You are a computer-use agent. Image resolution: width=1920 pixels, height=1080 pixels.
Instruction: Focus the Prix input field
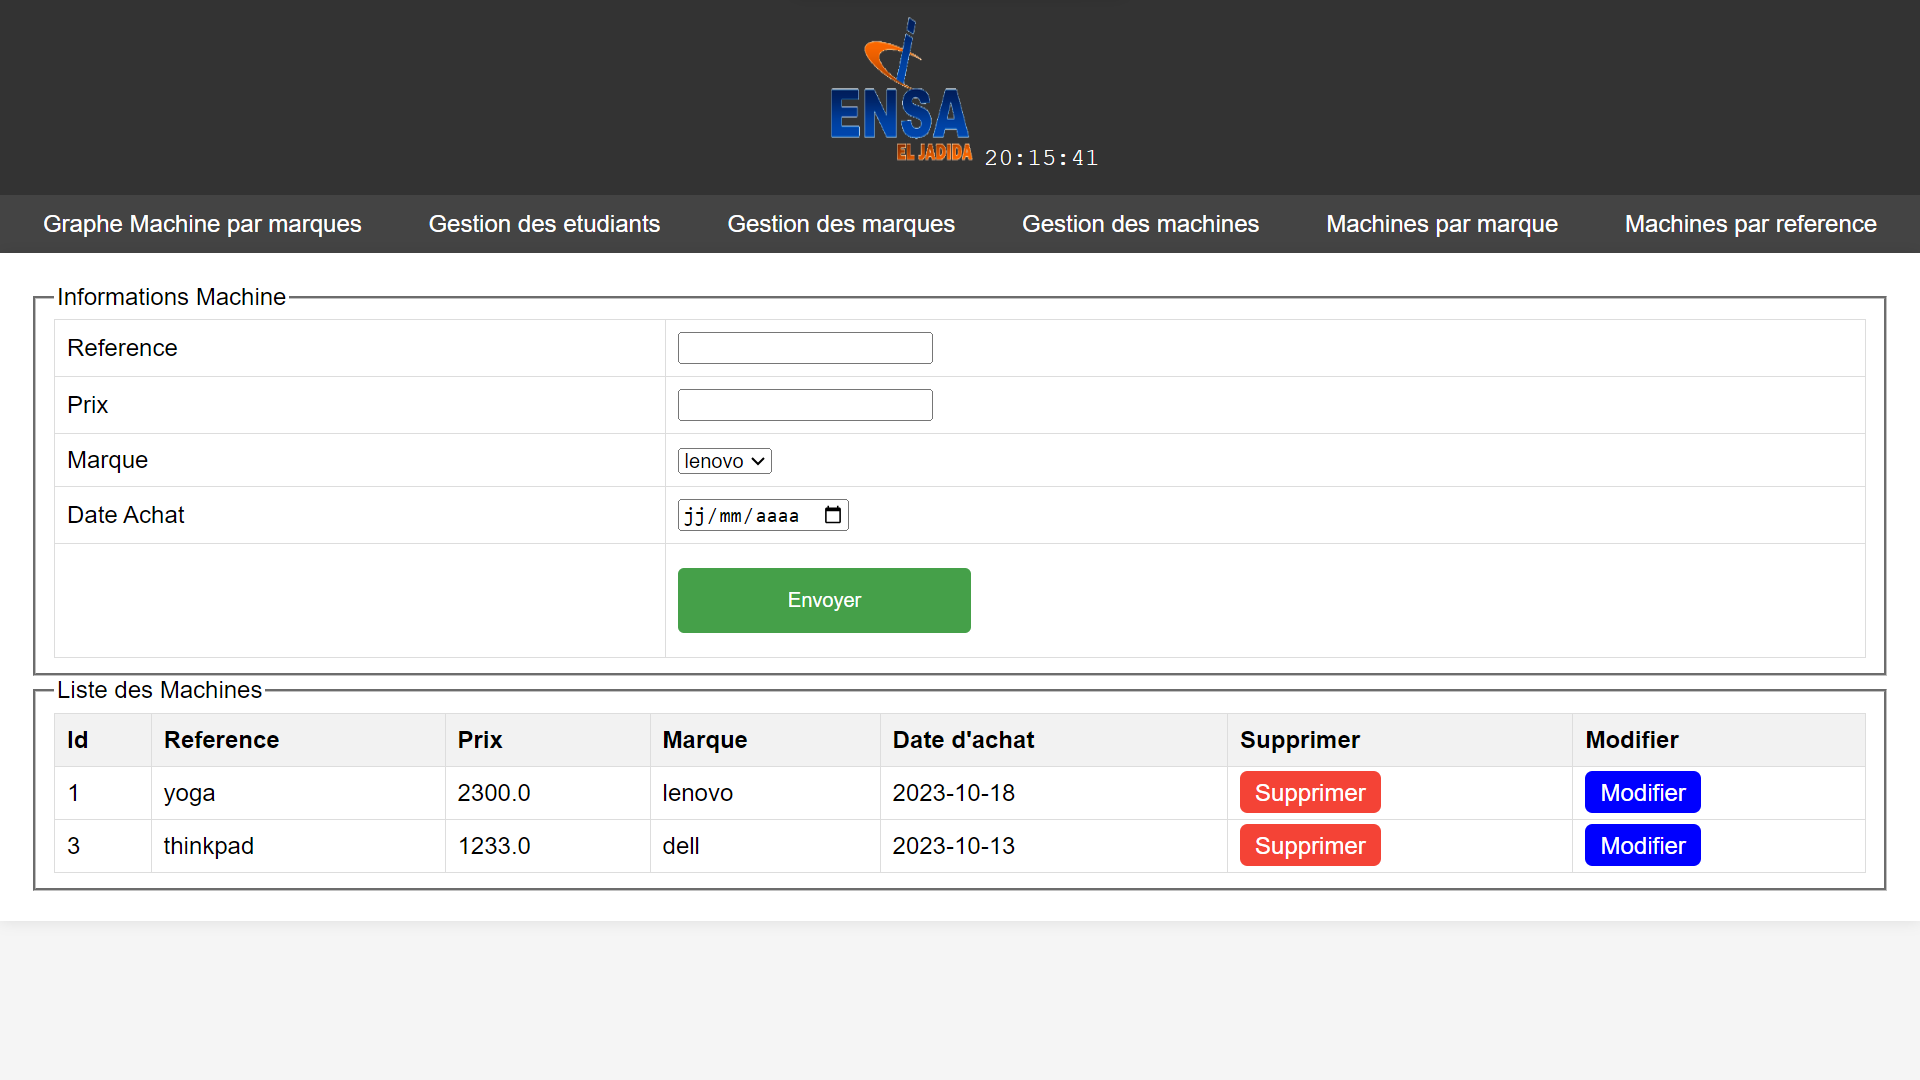pos(804,405)
